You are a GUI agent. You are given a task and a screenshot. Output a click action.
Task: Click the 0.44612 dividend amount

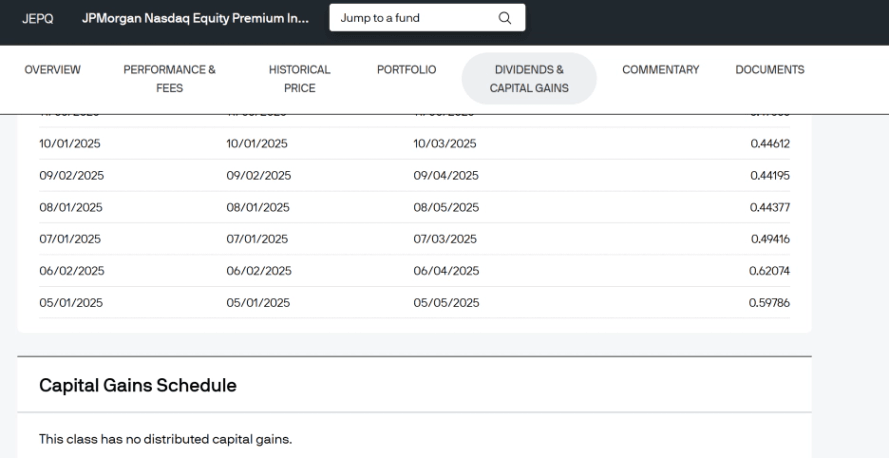(x=769, y=143)
